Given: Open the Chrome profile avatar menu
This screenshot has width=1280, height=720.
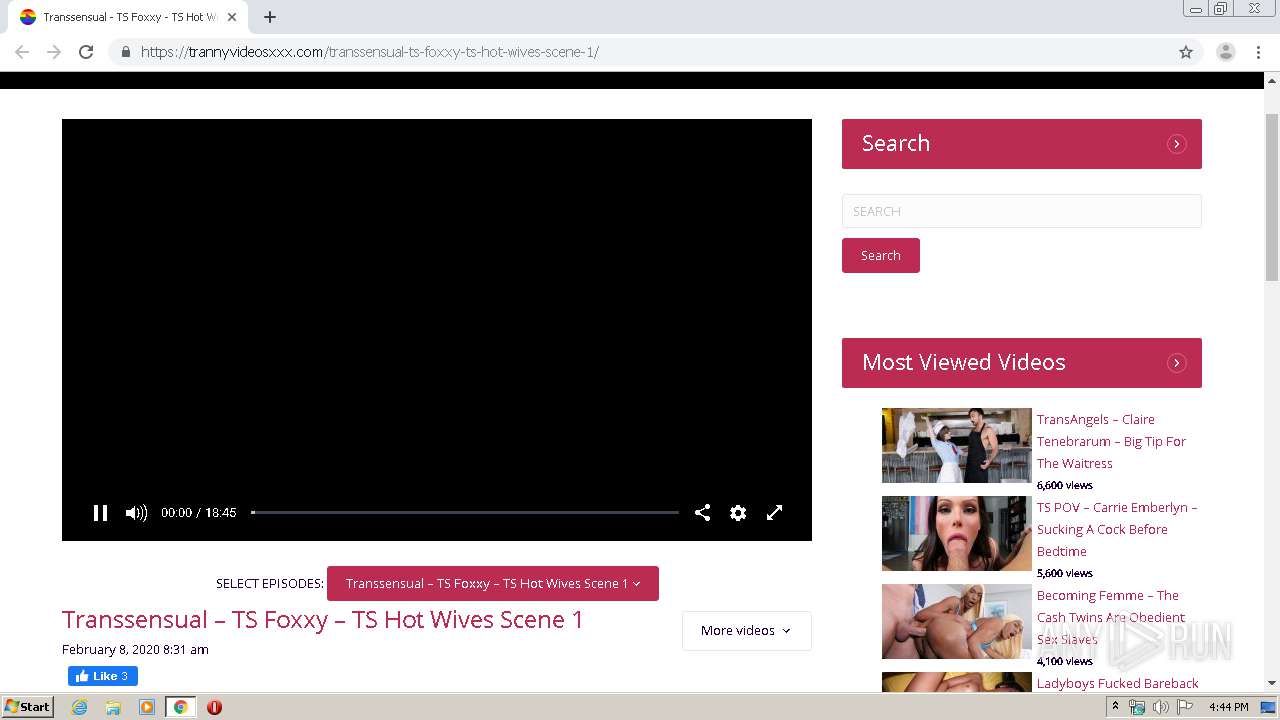Looking at the screenshot, I should pyautogui.click(x=1226, y=52).
